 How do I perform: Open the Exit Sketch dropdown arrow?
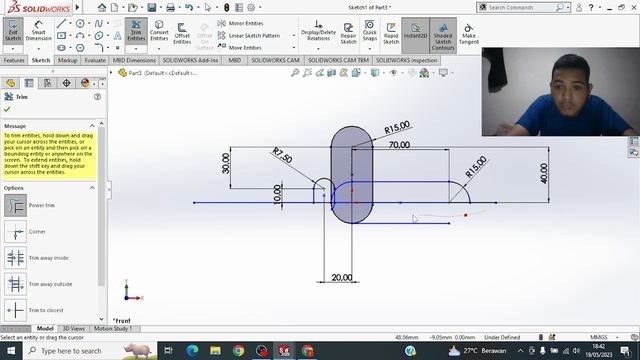(13, 49)
